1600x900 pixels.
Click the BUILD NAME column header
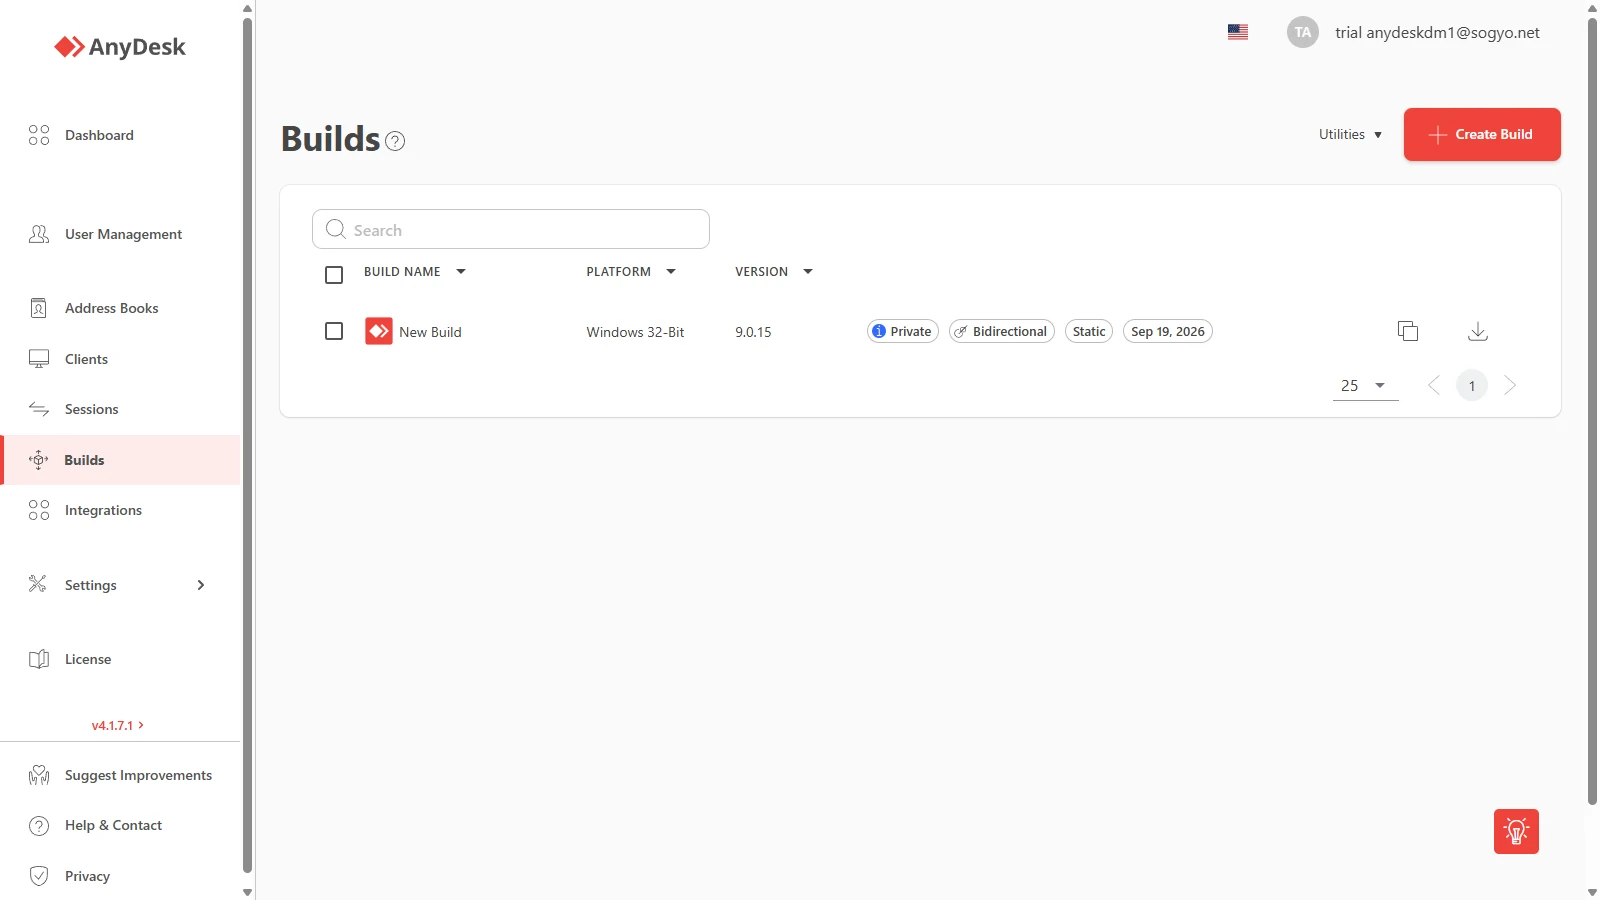click(402, 271)
